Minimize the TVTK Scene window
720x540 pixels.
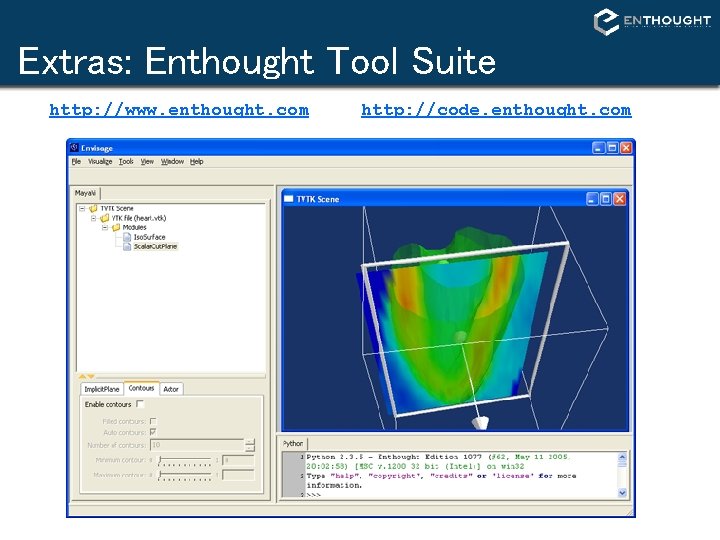592,199
